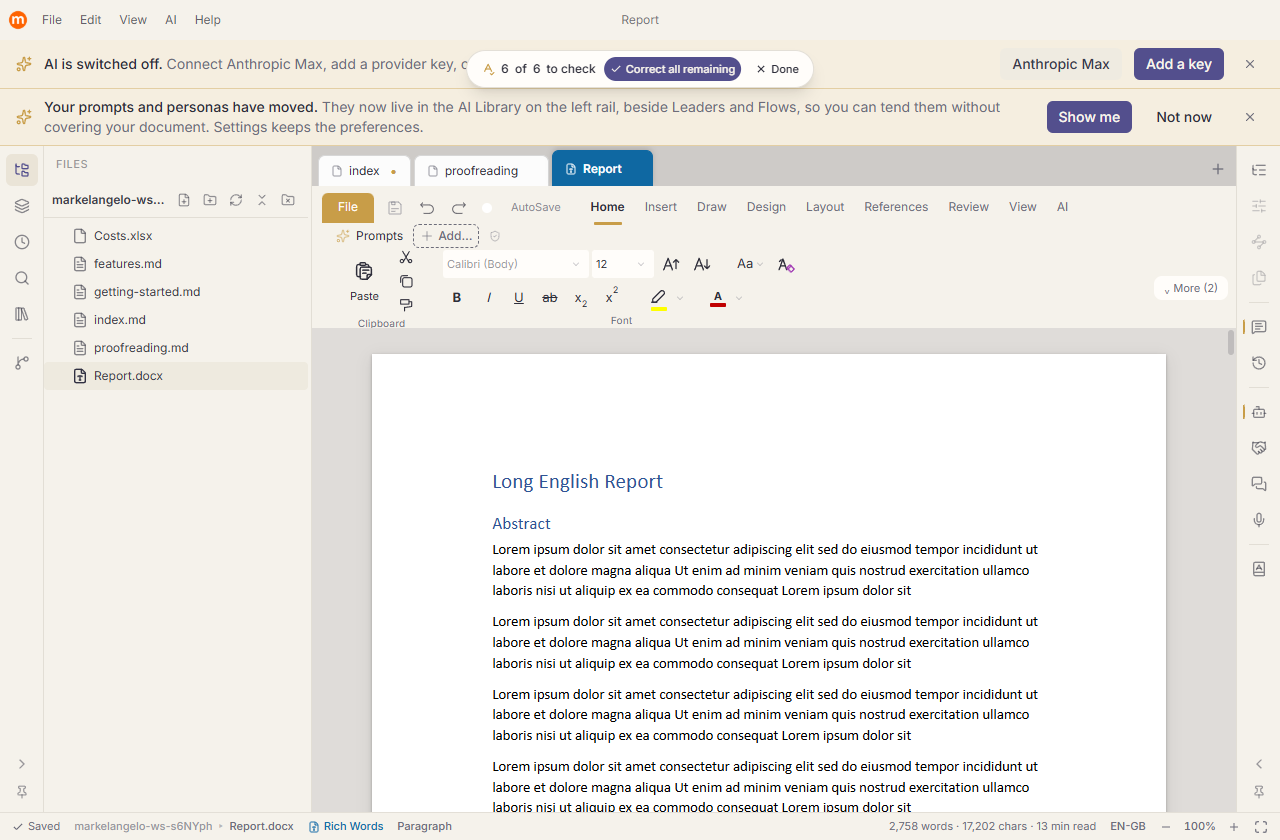Open the outline panel icon in right rail
Screen dimensions: 1280x840
[1259, 170]
